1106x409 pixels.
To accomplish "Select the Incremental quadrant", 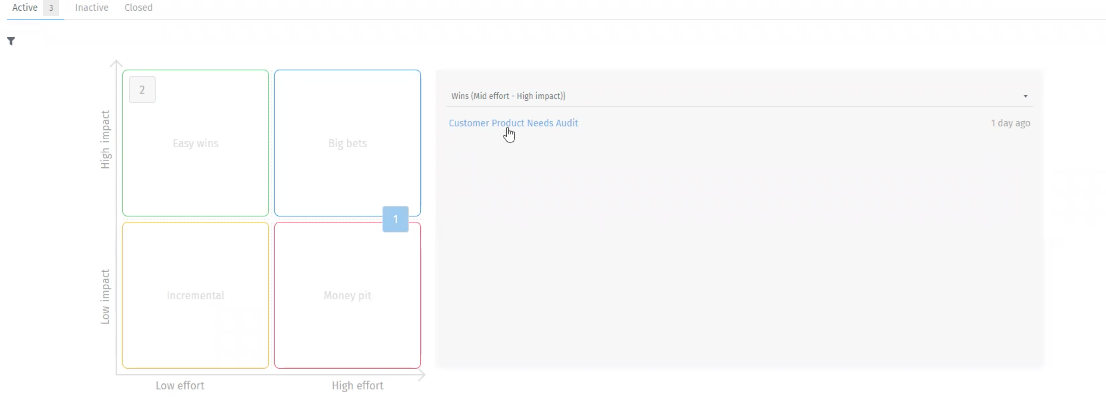I will (195, 295).
